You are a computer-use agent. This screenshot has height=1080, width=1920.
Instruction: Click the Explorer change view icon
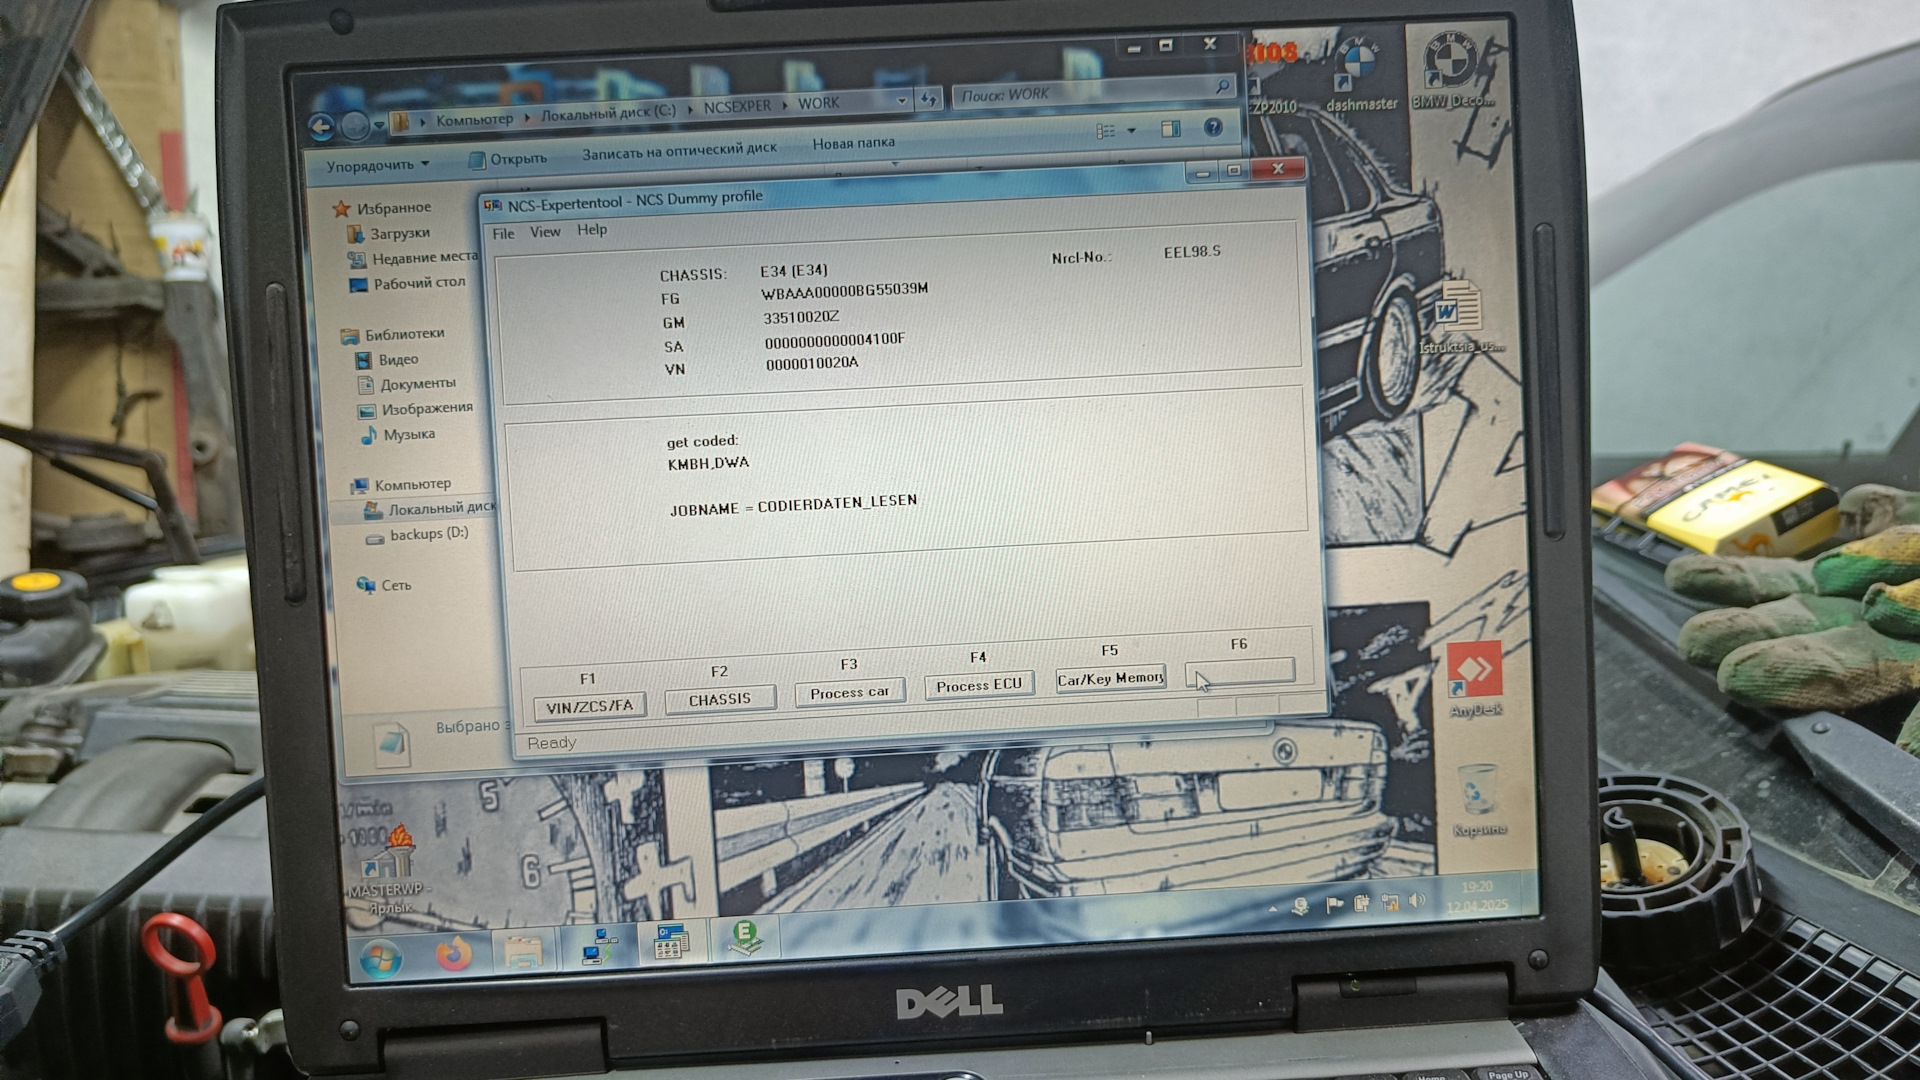coord(1105,131)
